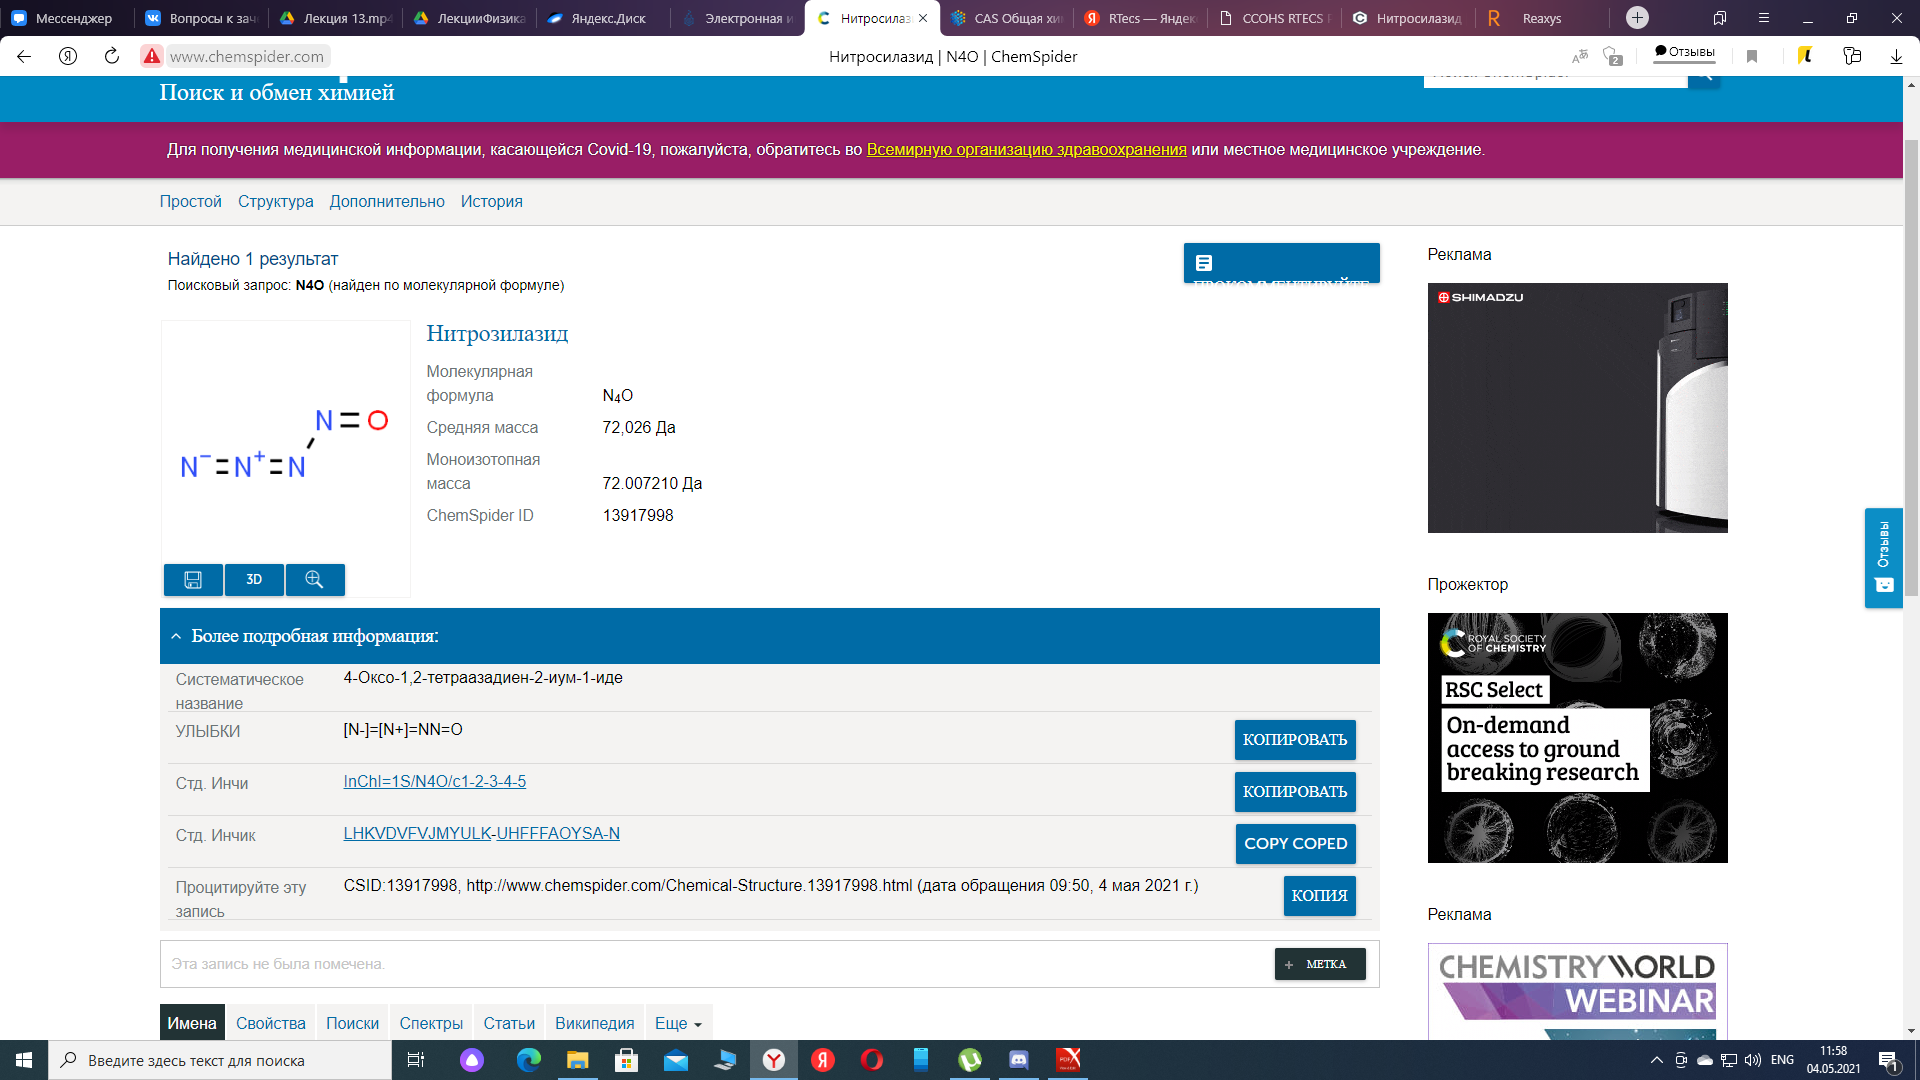The image size is (1920, 1080).
Task: Save the structure image with the disk icon
Action: pos(193,580)
